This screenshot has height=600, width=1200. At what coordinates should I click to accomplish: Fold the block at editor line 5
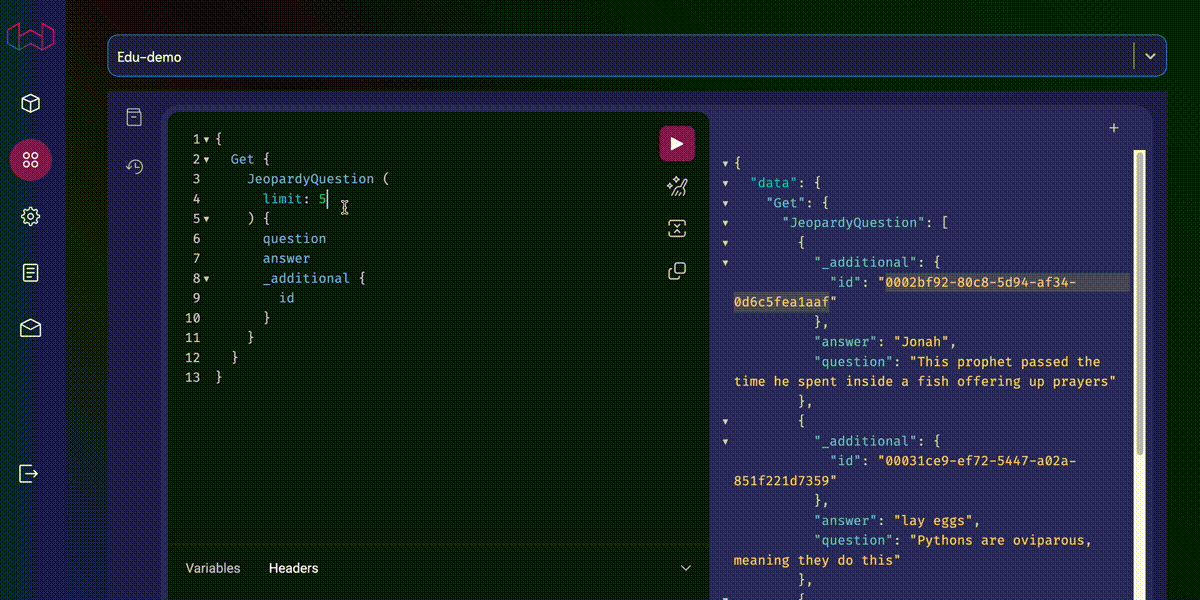click(x=206, y=219)
